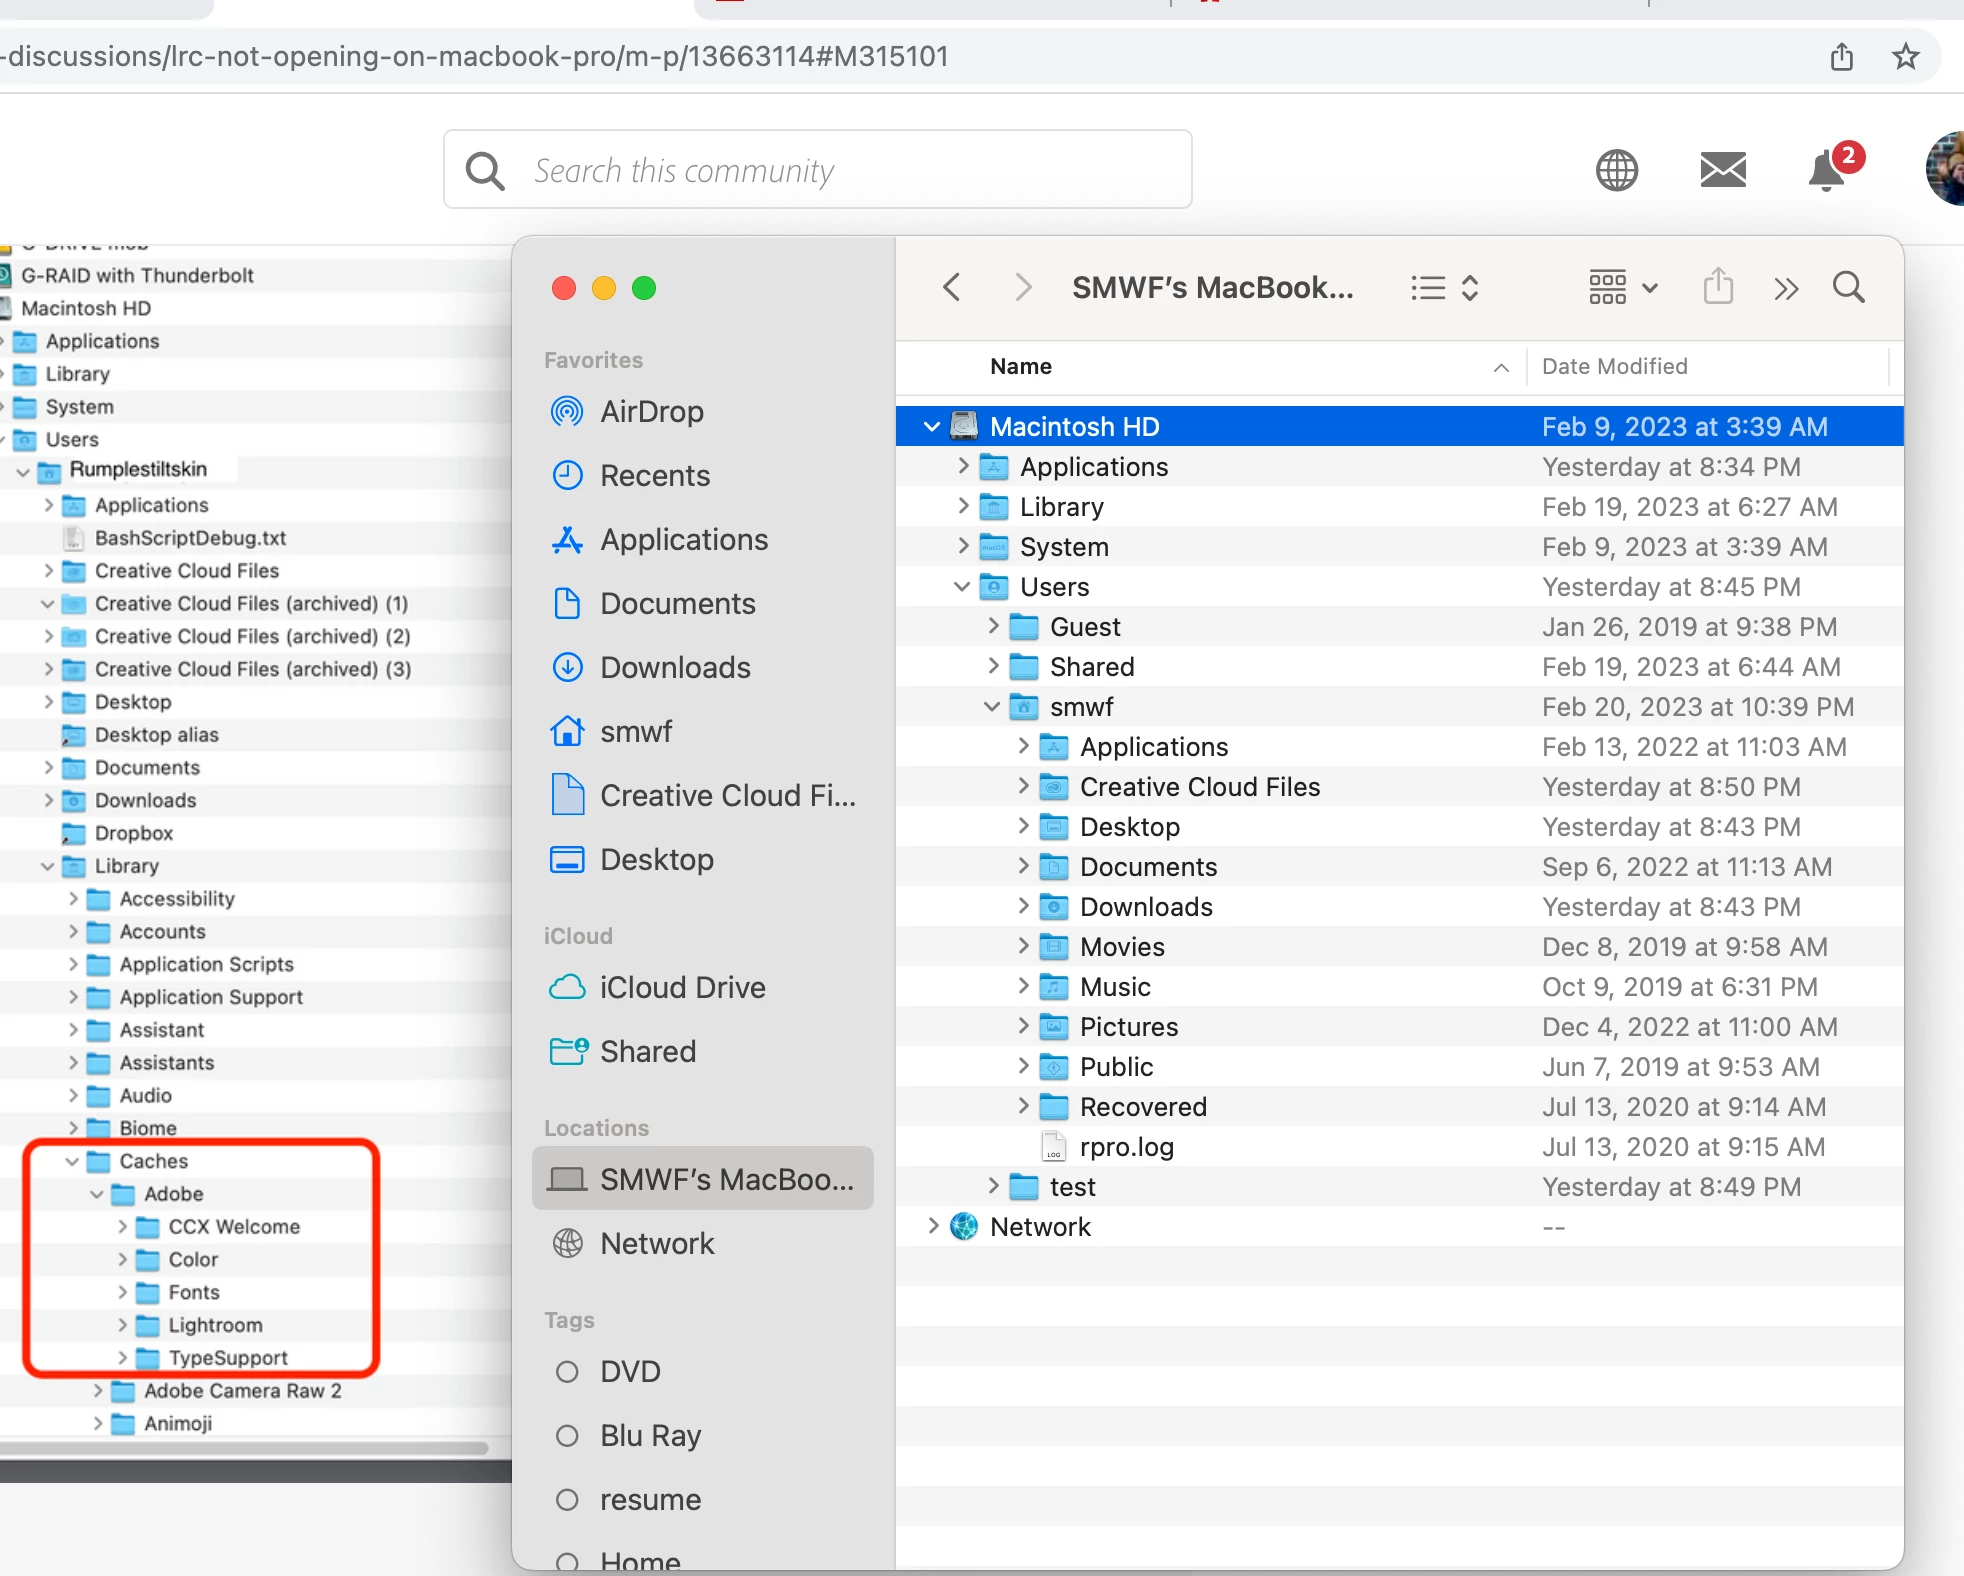Click the globe language icon
This screenshot has height=1576, width=1964.
1616,170
